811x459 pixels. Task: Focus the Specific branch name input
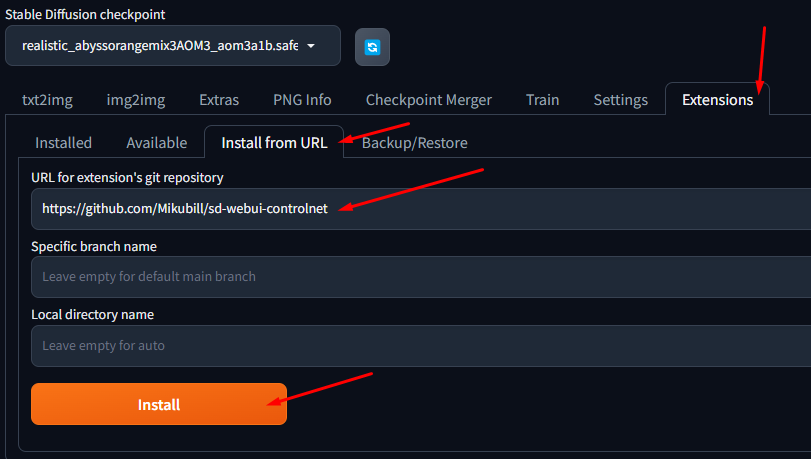pyautogui.click(x=420, y=277)
